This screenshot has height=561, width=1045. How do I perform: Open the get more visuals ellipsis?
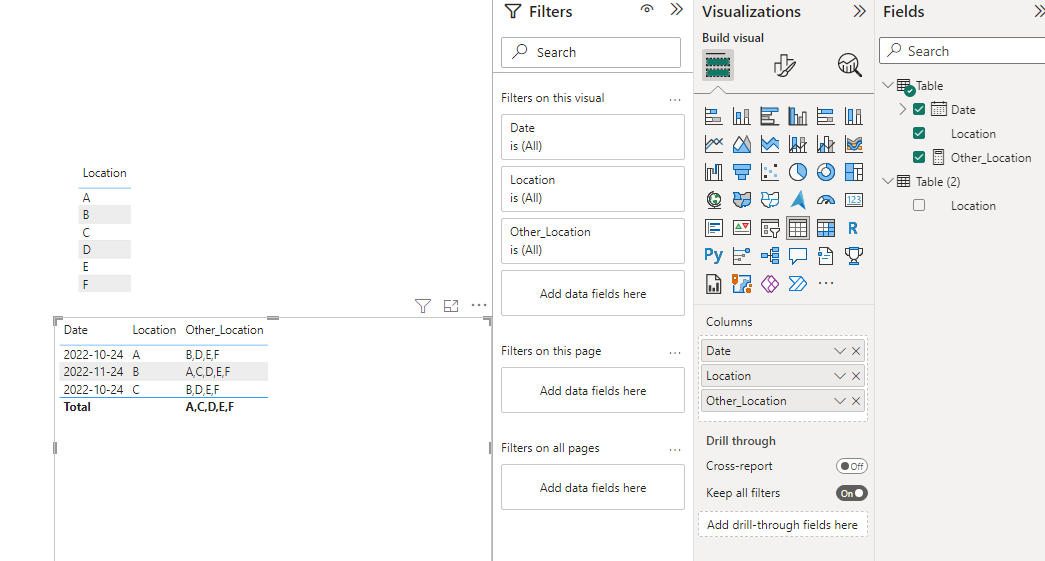825,284
